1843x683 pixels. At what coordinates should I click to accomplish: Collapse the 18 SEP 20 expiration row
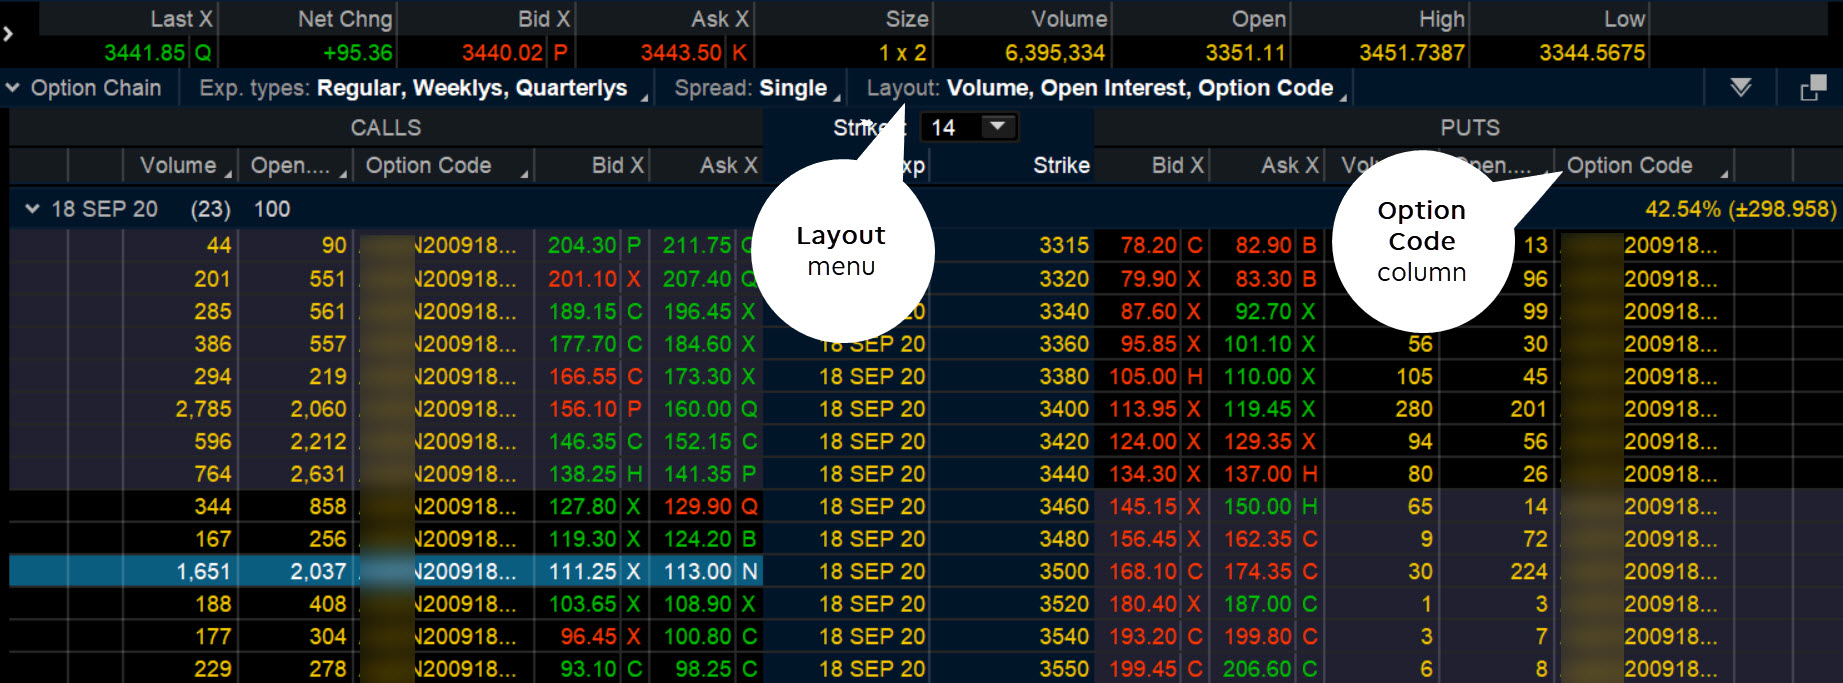(32, 209)
